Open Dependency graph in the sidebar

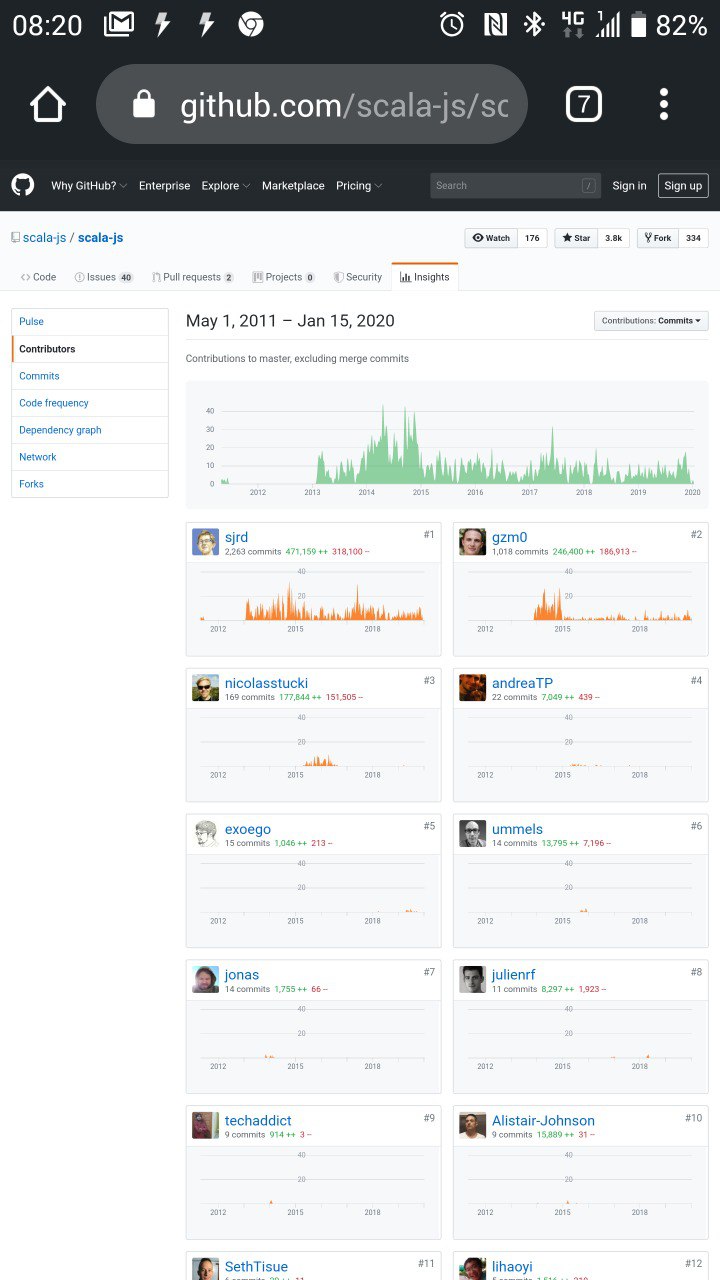[90, 430]
